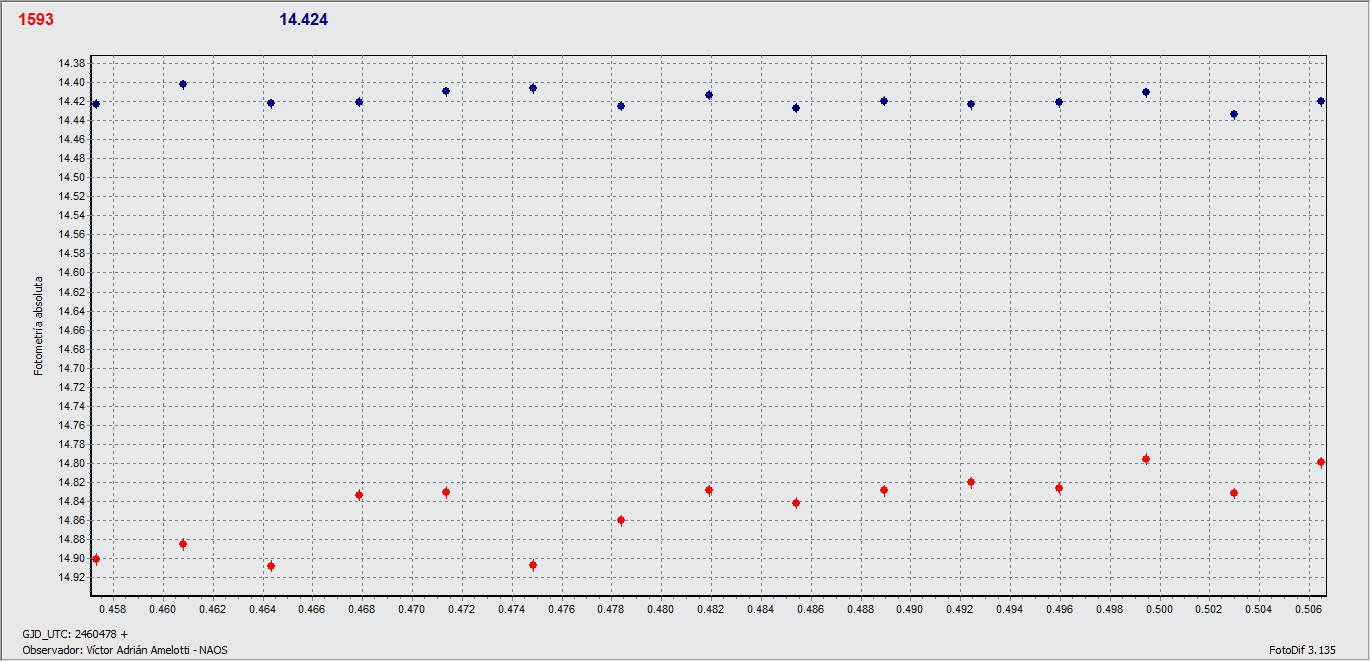Click the blue data point near time 0.4854
Viewport: 1371px width, 662px height.
pyautogui.click(x=796, y=108)
